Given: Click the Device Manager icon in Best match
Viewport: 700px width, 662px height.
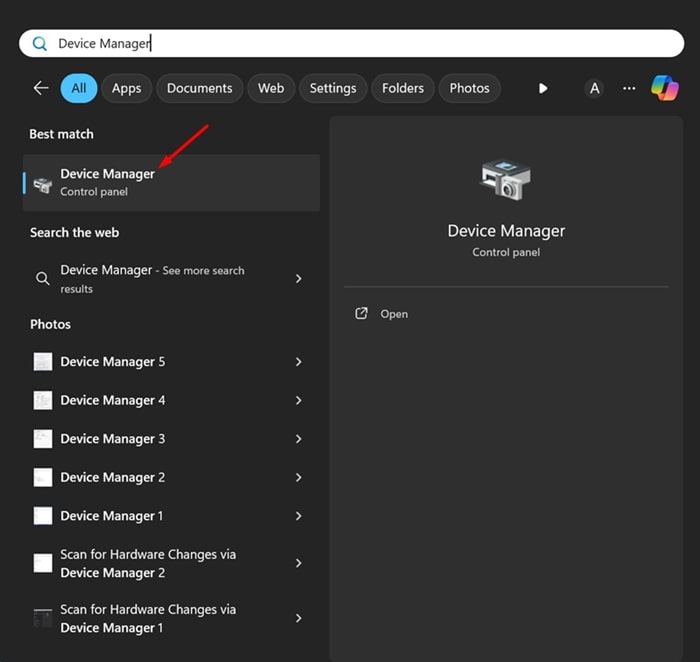Looking at the screenshot, I should point(43,183).
